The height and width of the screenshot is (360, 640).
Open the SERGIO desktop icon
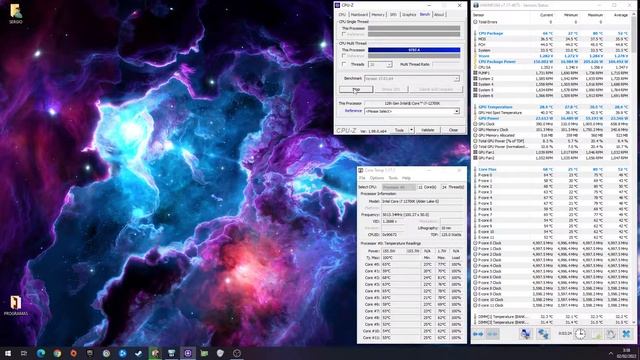pyautogui.click(x=16, y=13)
